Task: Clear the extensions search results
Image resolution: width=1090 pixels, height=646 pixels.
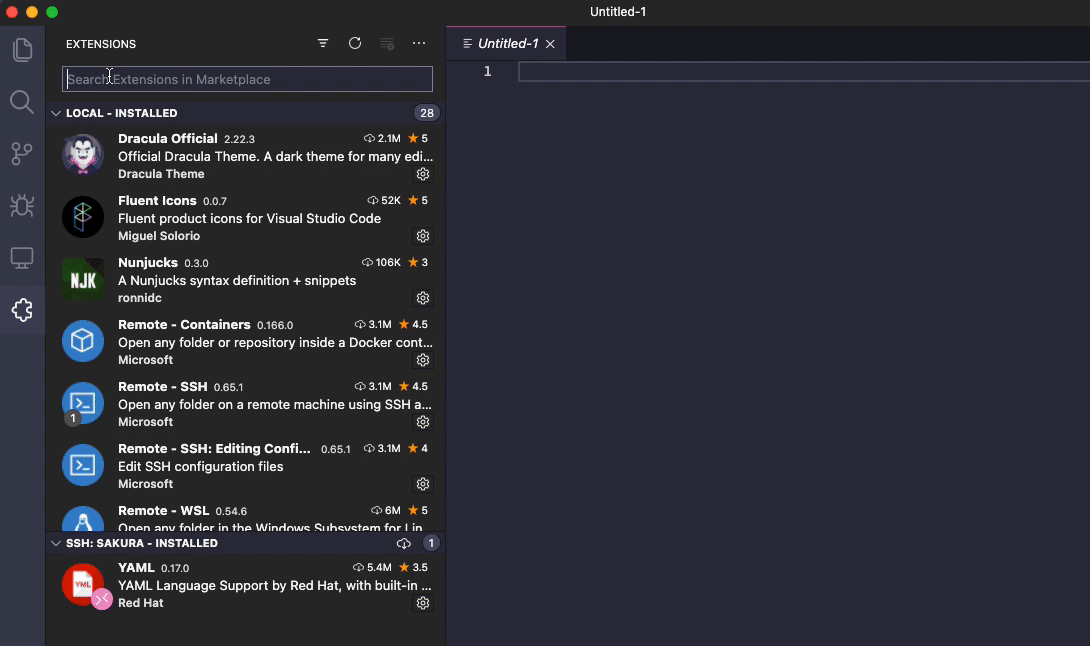Action: click(x=387, y=43)
